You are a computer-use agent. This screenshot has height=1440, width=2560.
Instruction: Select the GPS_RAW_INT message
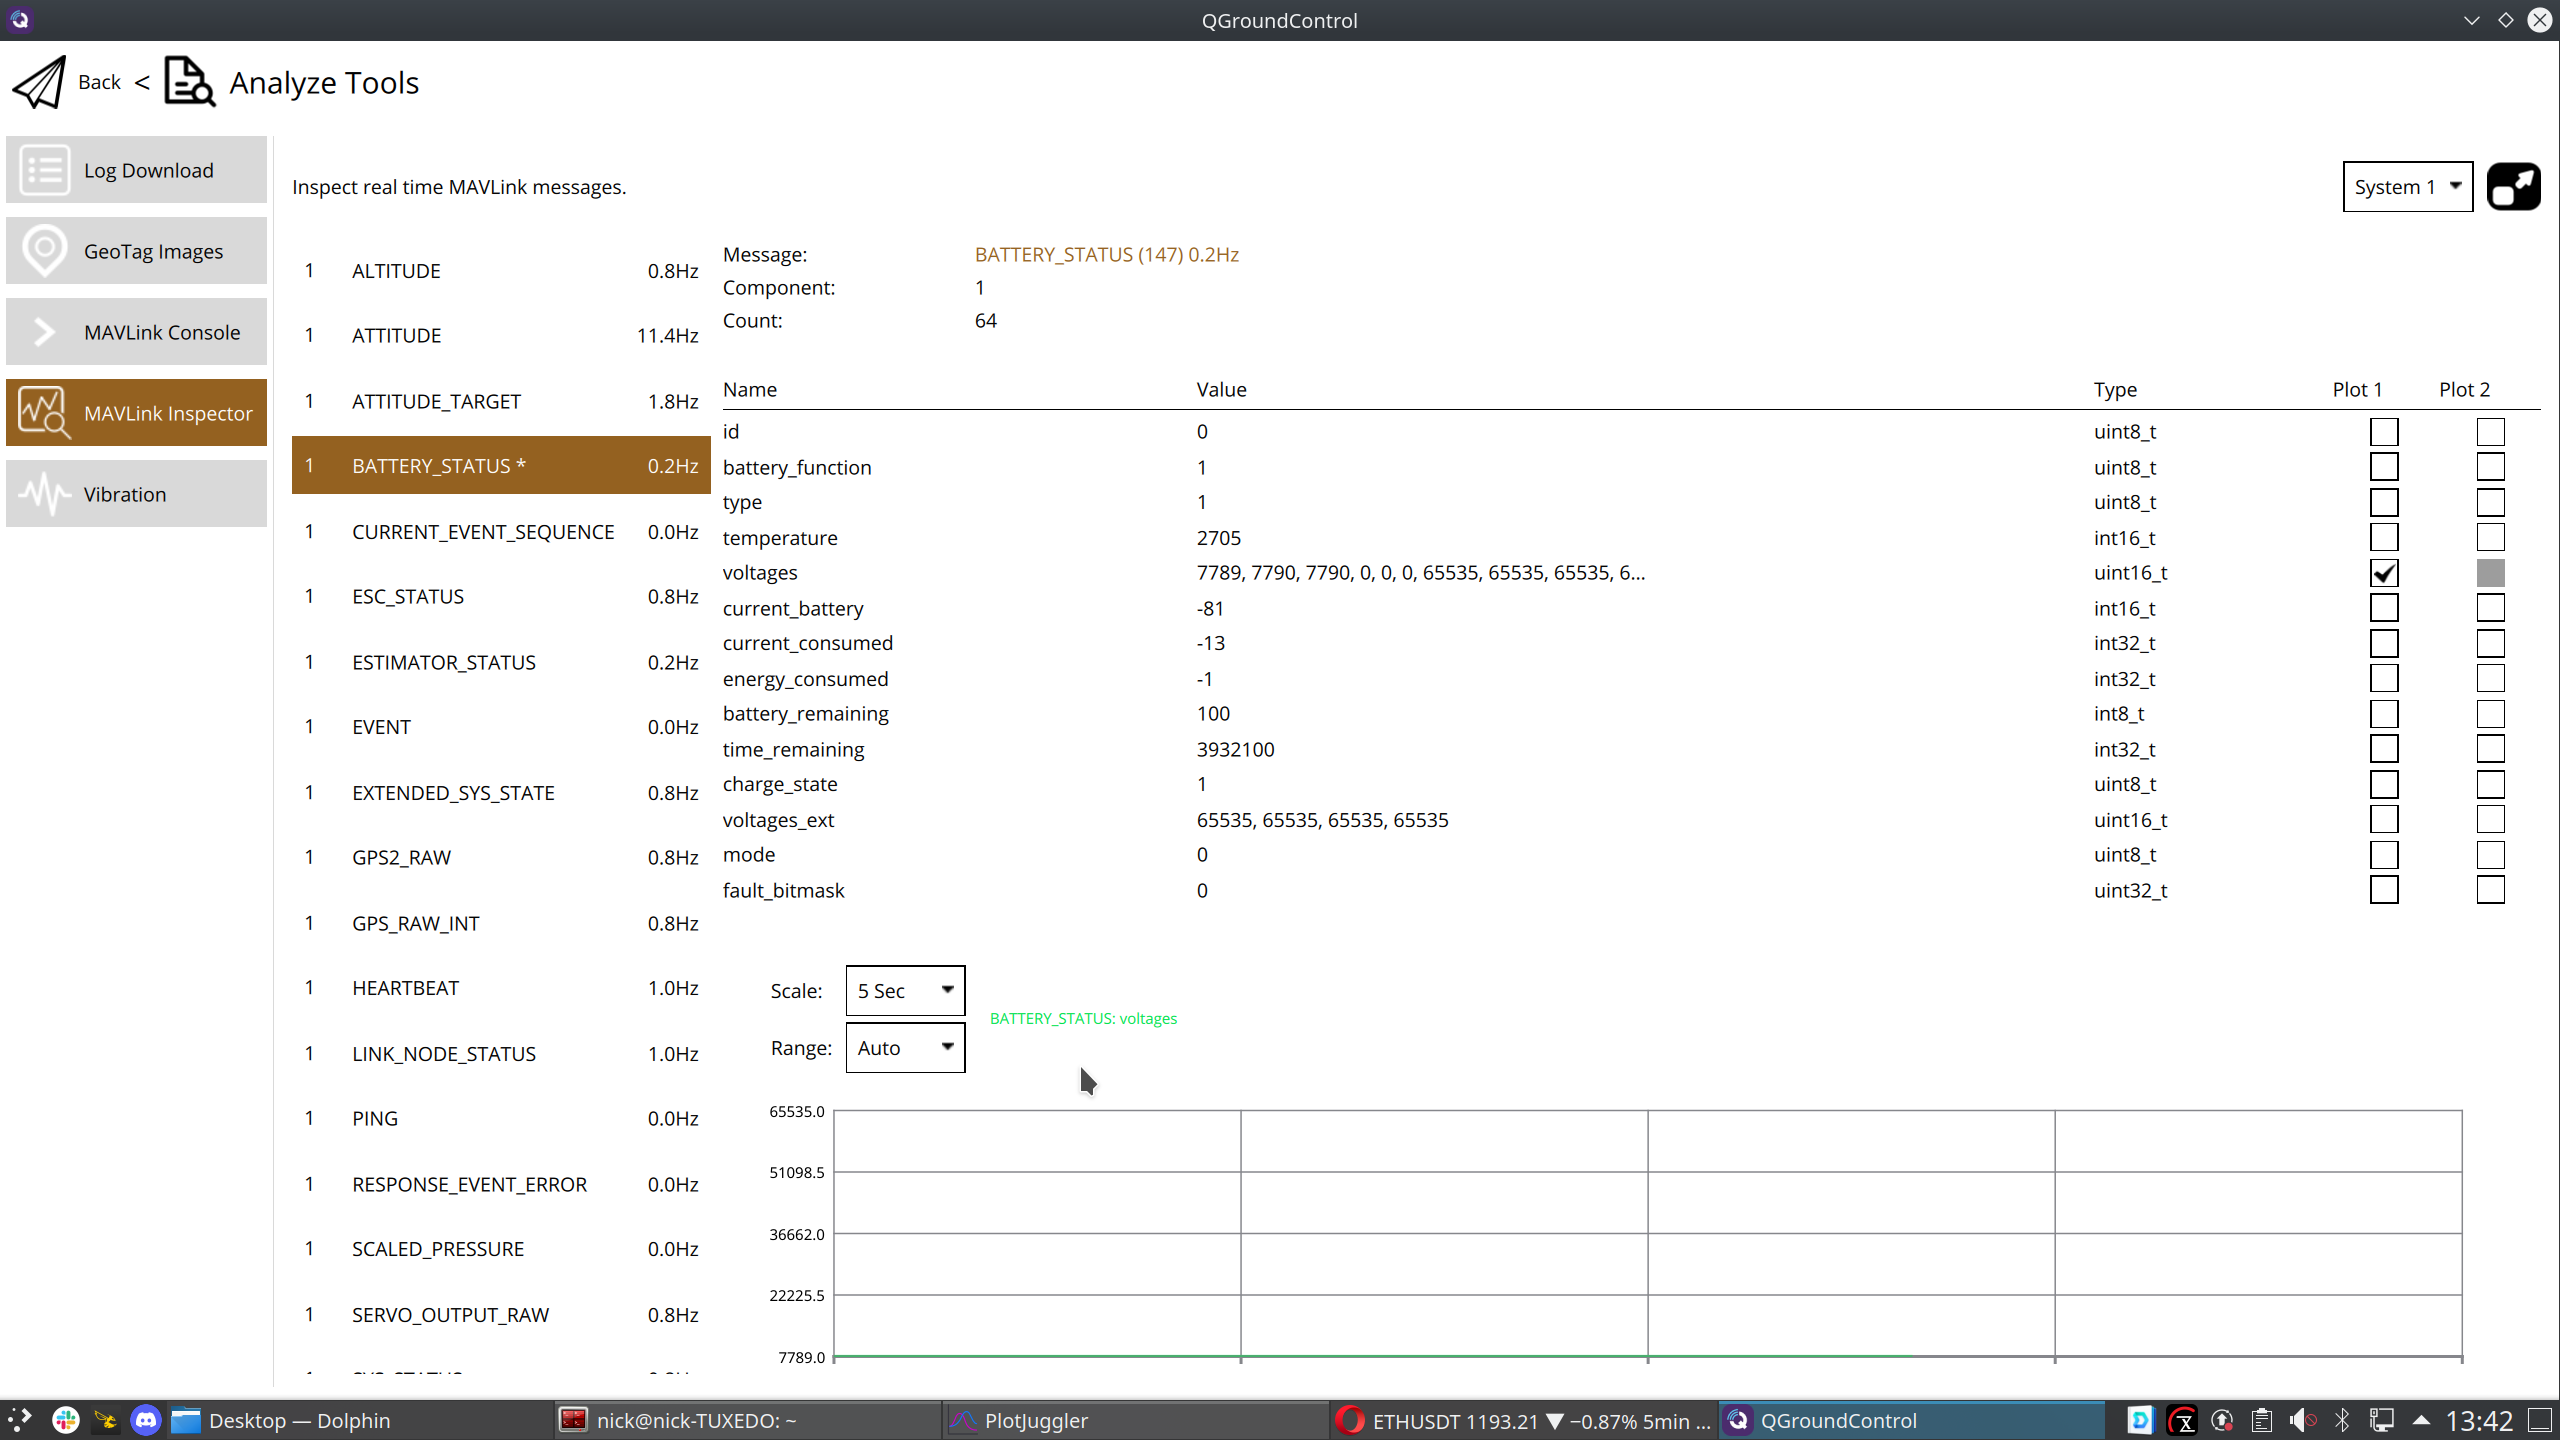click(x=500, y=923)
